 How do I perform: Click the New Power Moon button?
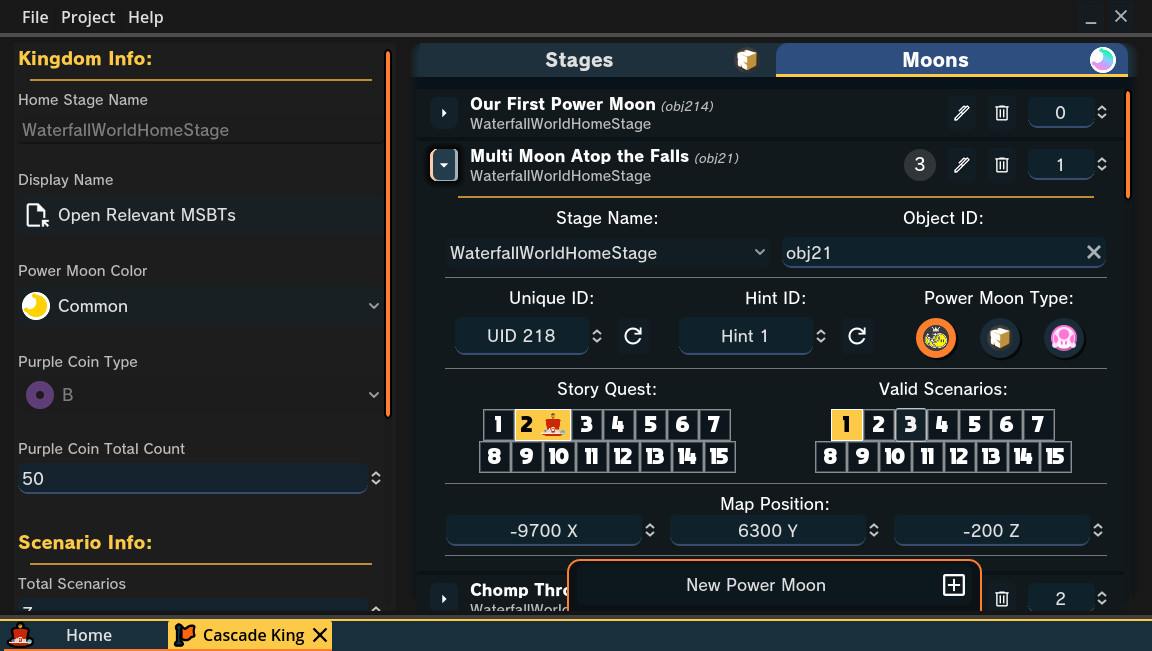click(775, 585)
